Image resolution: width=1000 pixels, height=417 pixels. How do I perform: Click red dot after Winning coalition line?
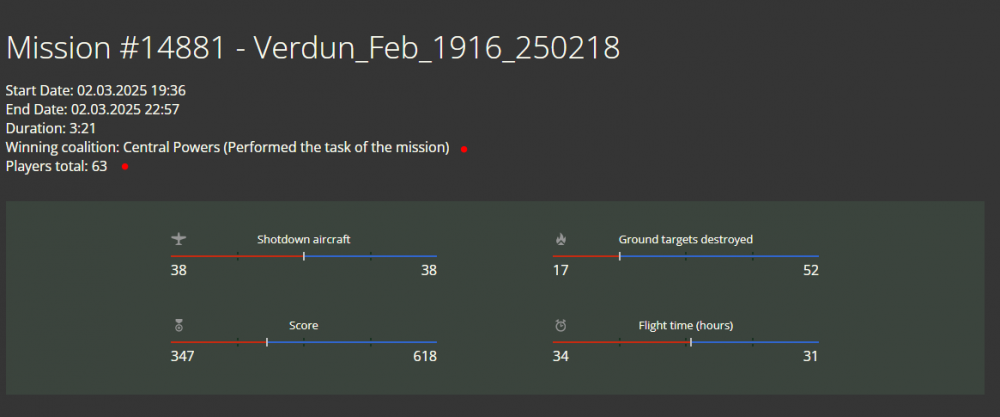(464, 149)
